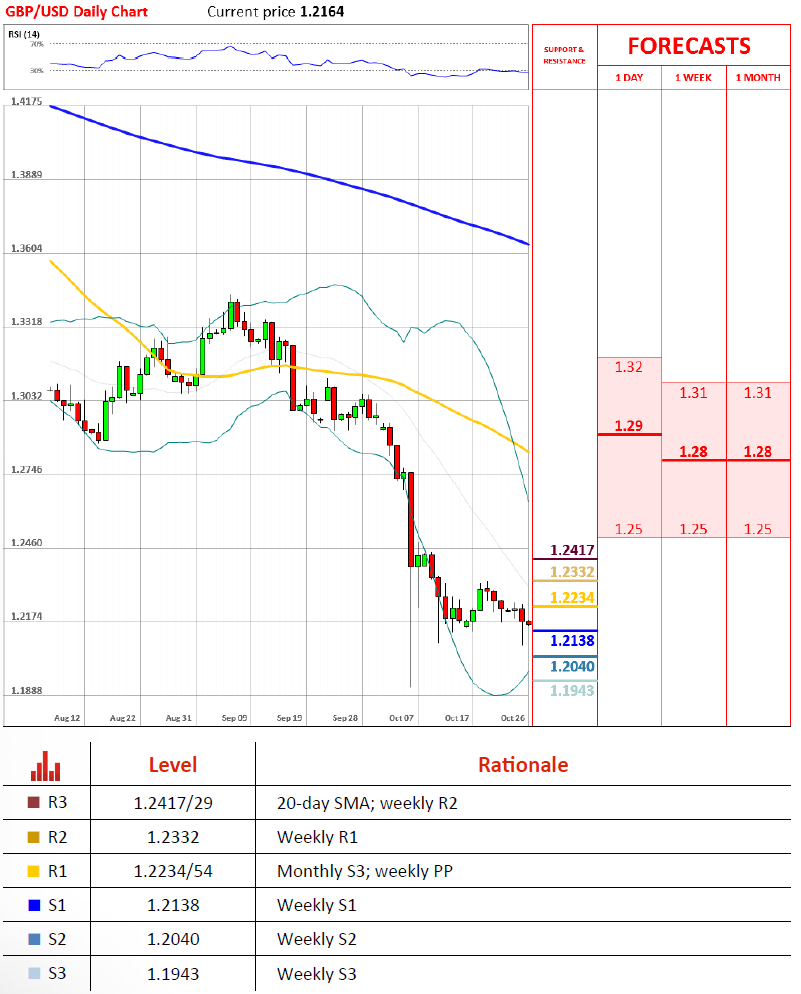Click the FORECASTS heading
The width and height of the screenshot is (801, 994).
pyautogui.click(x=689, y=46)
